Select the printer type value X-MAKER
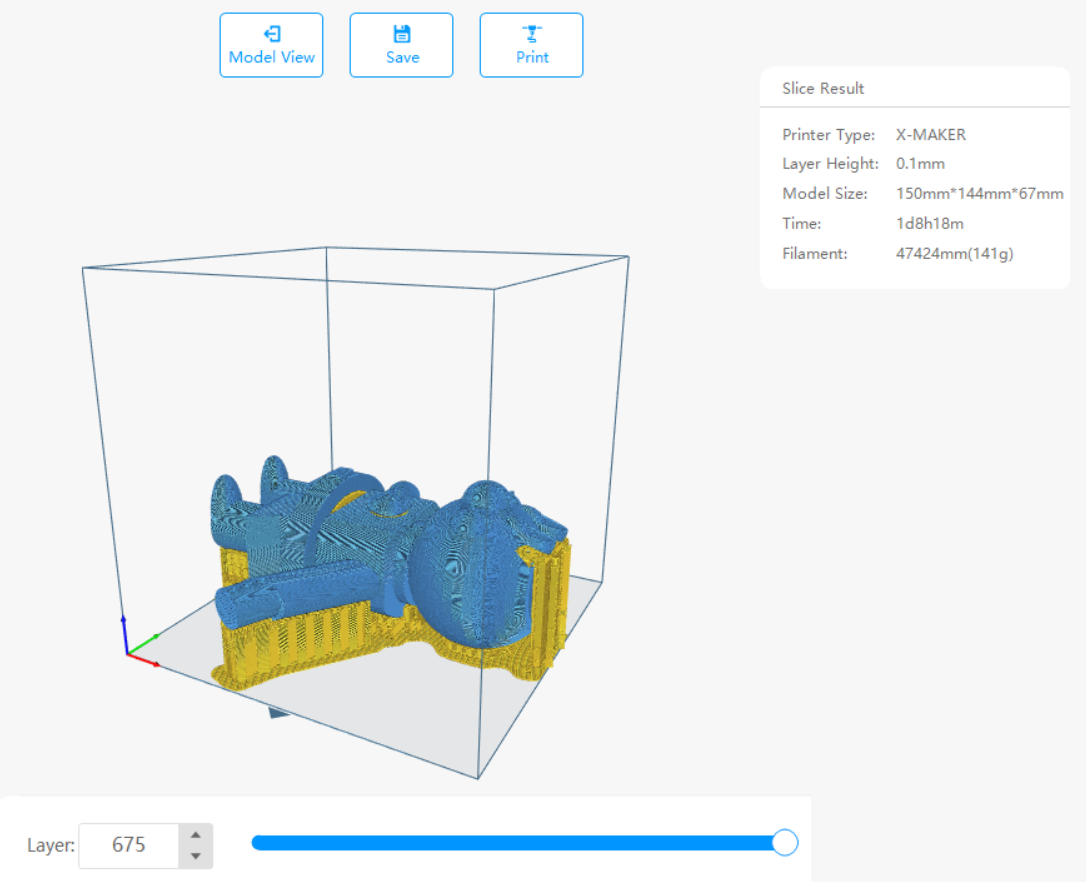Image resolution: width=1086 pixels, height=882 pixels. click(930, 134)
